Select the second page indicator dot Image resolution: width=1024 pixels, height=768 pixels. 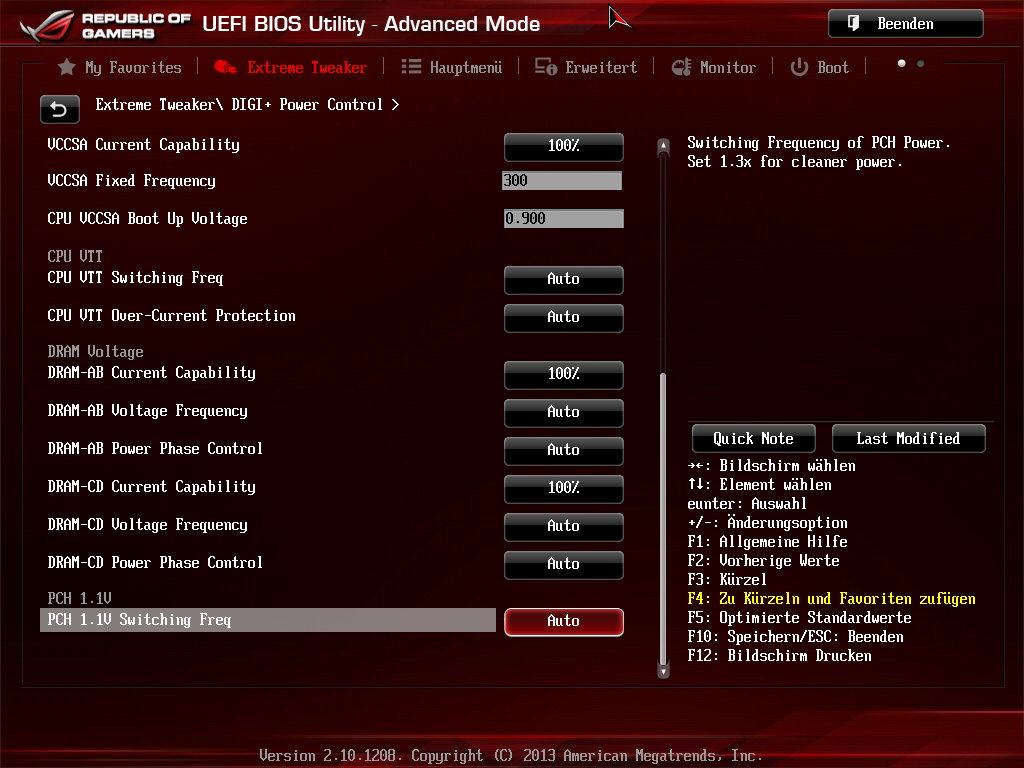pyautogui.click(x=921, y=63)
